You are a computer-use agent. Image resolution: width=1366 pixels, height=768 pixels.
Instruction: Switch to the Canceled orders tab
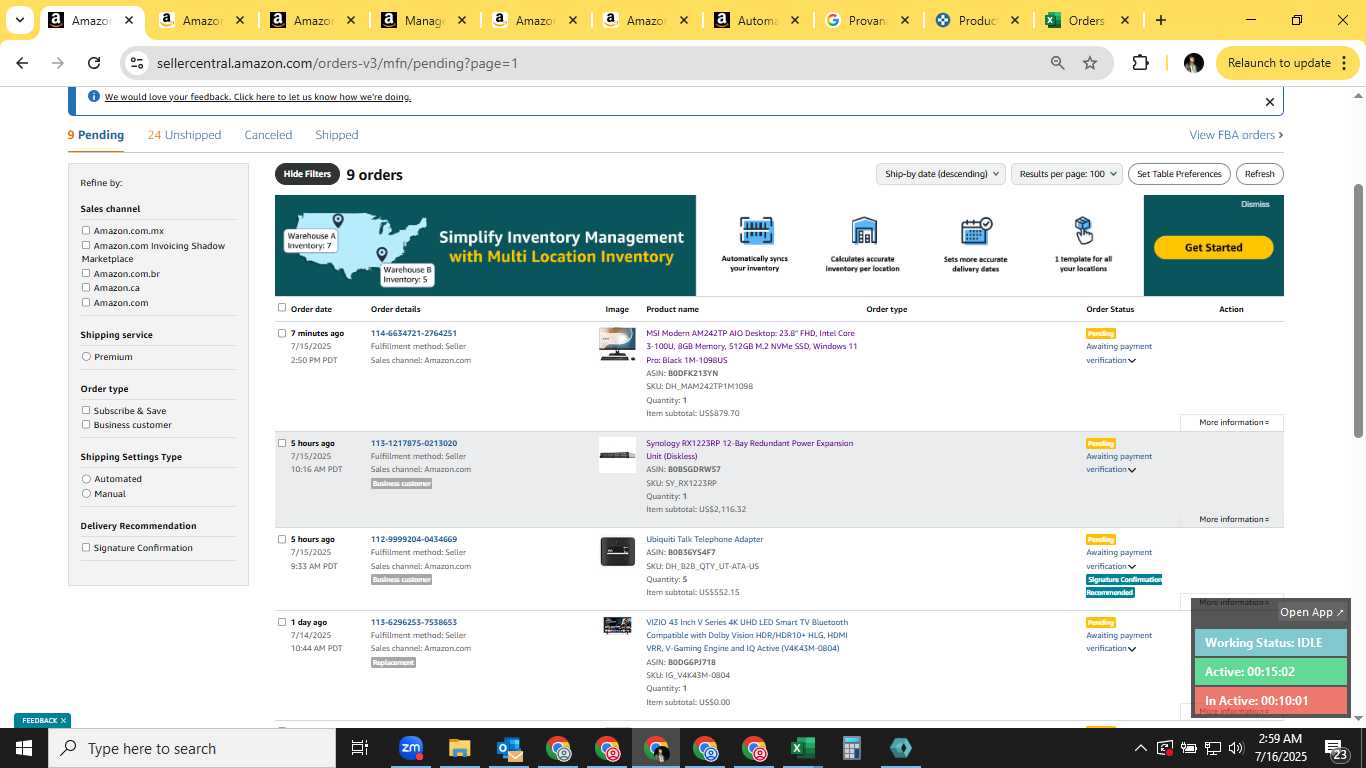click(x=268, y=135)
